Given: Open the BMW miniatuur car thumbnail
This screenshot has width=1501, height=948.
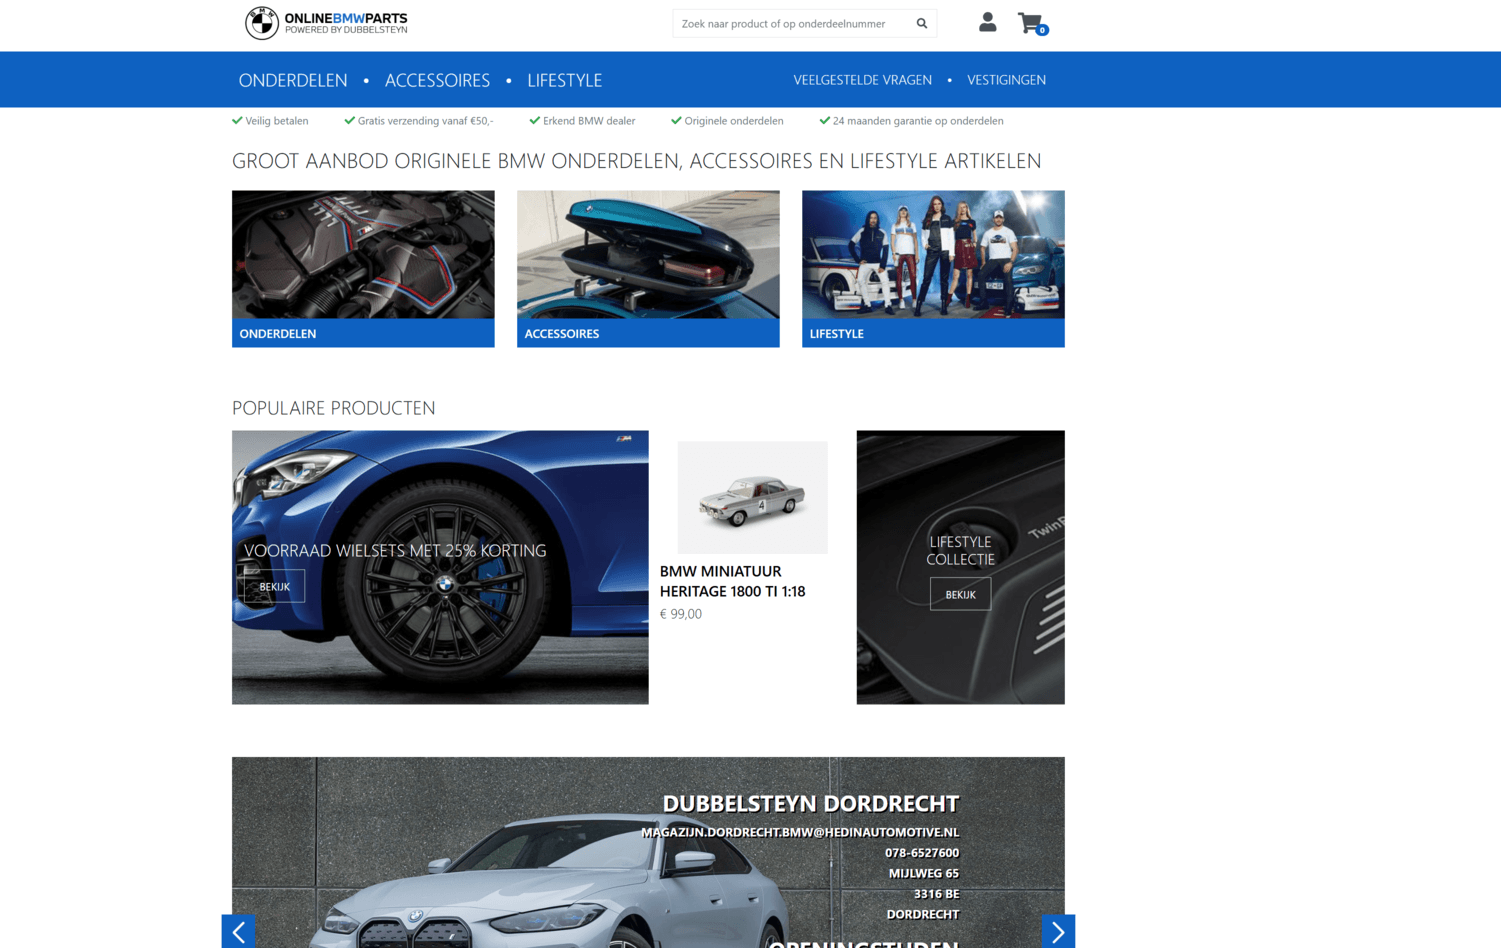Looking at the screenshot, I should coord(753,497).
